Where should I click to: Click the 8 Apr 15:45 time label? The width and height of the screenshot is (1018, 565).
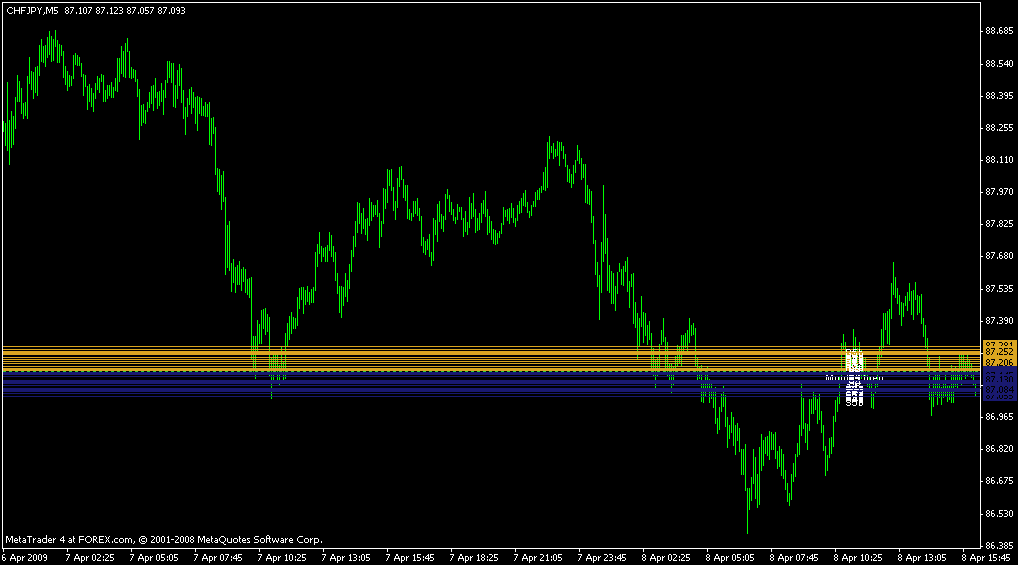click(988, 557)
